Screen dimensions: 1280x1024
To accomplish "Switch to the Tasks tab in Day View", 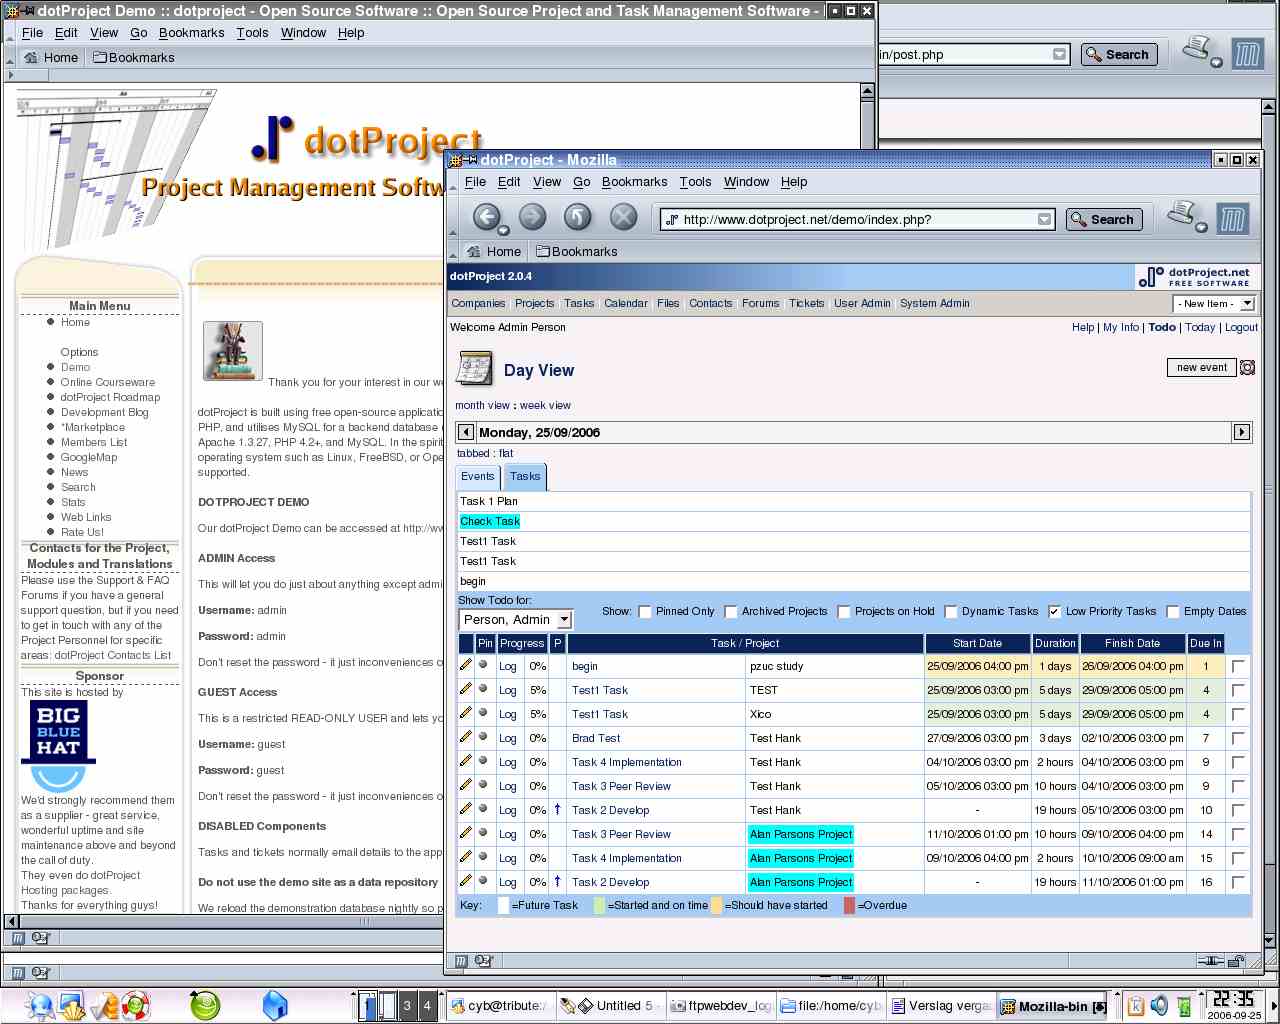I will coord(525,477).
